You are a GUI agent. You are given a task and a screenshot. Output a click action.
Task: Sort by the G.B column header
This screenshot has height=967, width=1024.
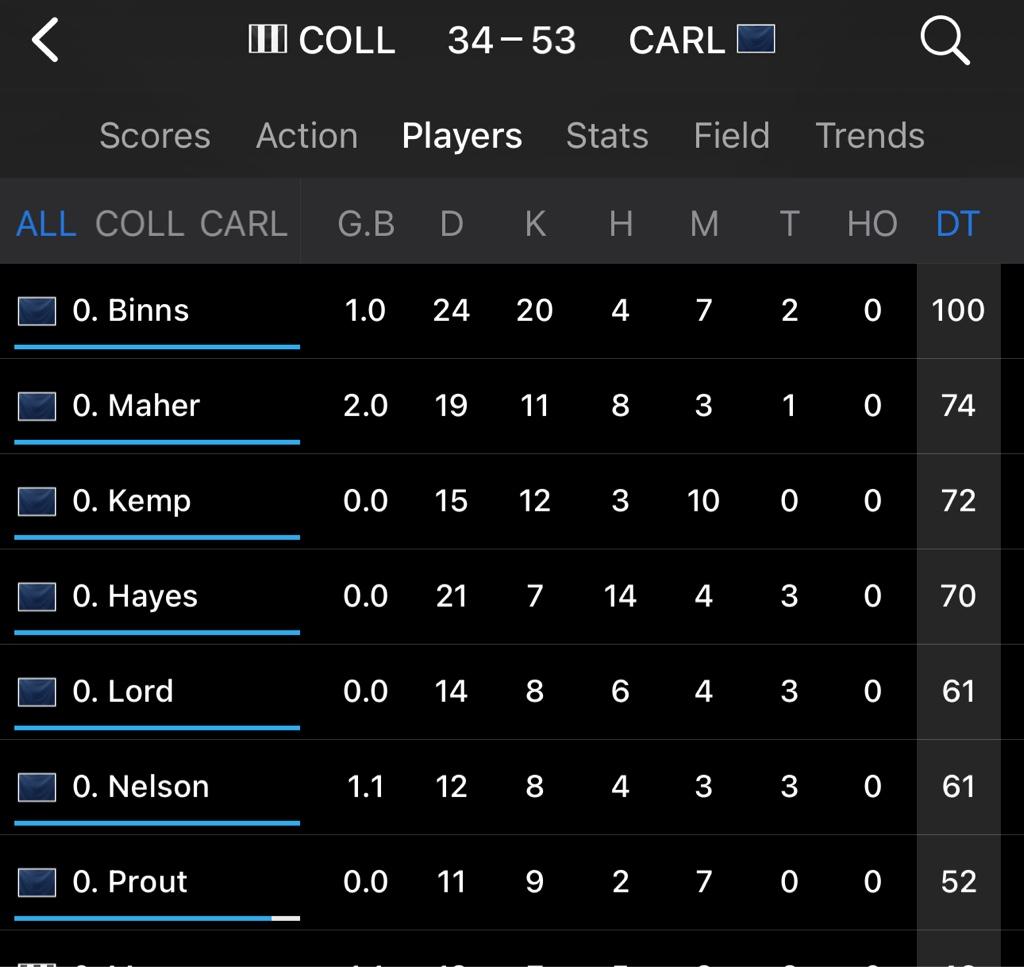coord(366,224)
